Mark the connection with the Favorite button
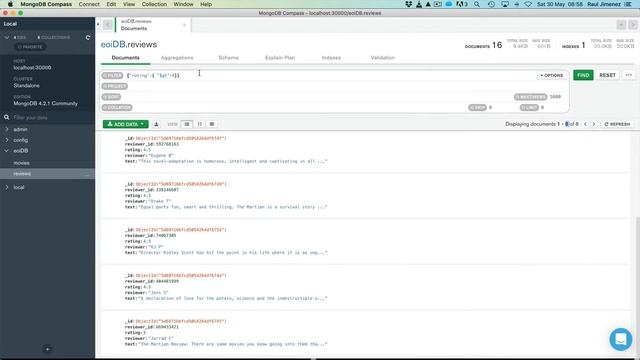The height and width of the screenshot is (360, 640). tap(30, 47)
